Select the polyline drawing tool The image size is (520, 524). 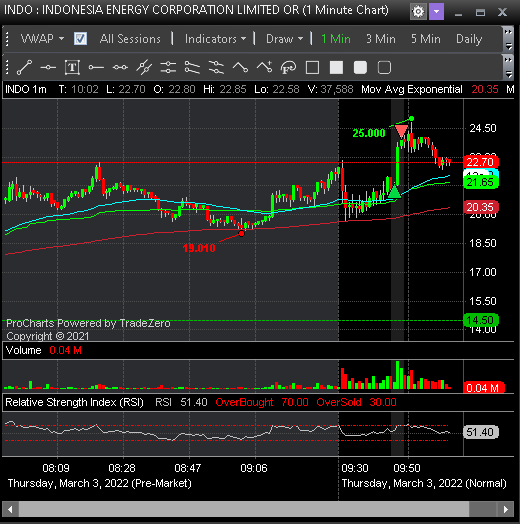pyautogui.click(x=240, y=68)
